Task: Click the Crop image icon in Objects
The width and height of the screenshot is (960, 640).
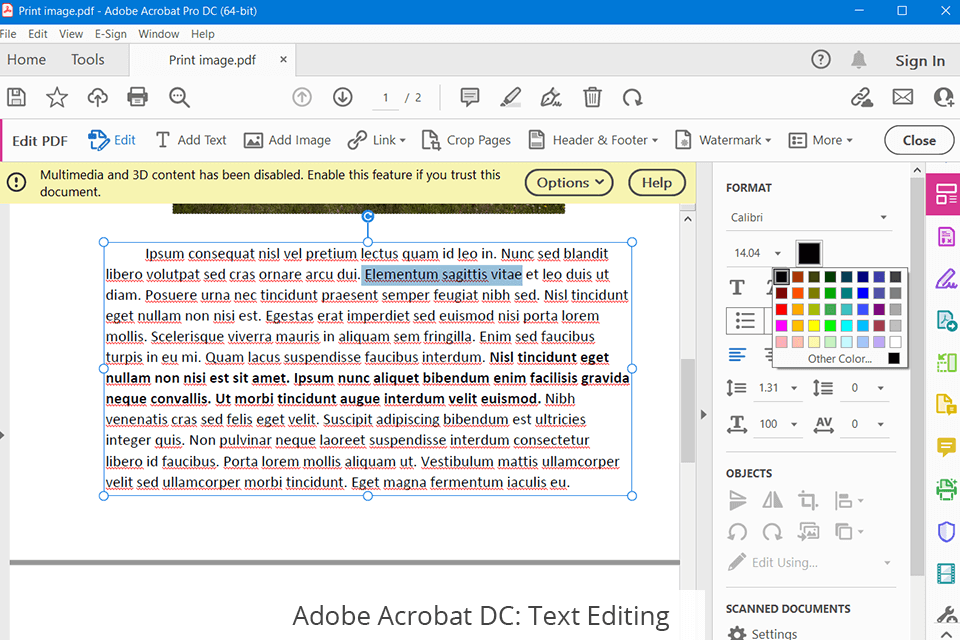Action: pyautogui.click(x=808, y=500)
